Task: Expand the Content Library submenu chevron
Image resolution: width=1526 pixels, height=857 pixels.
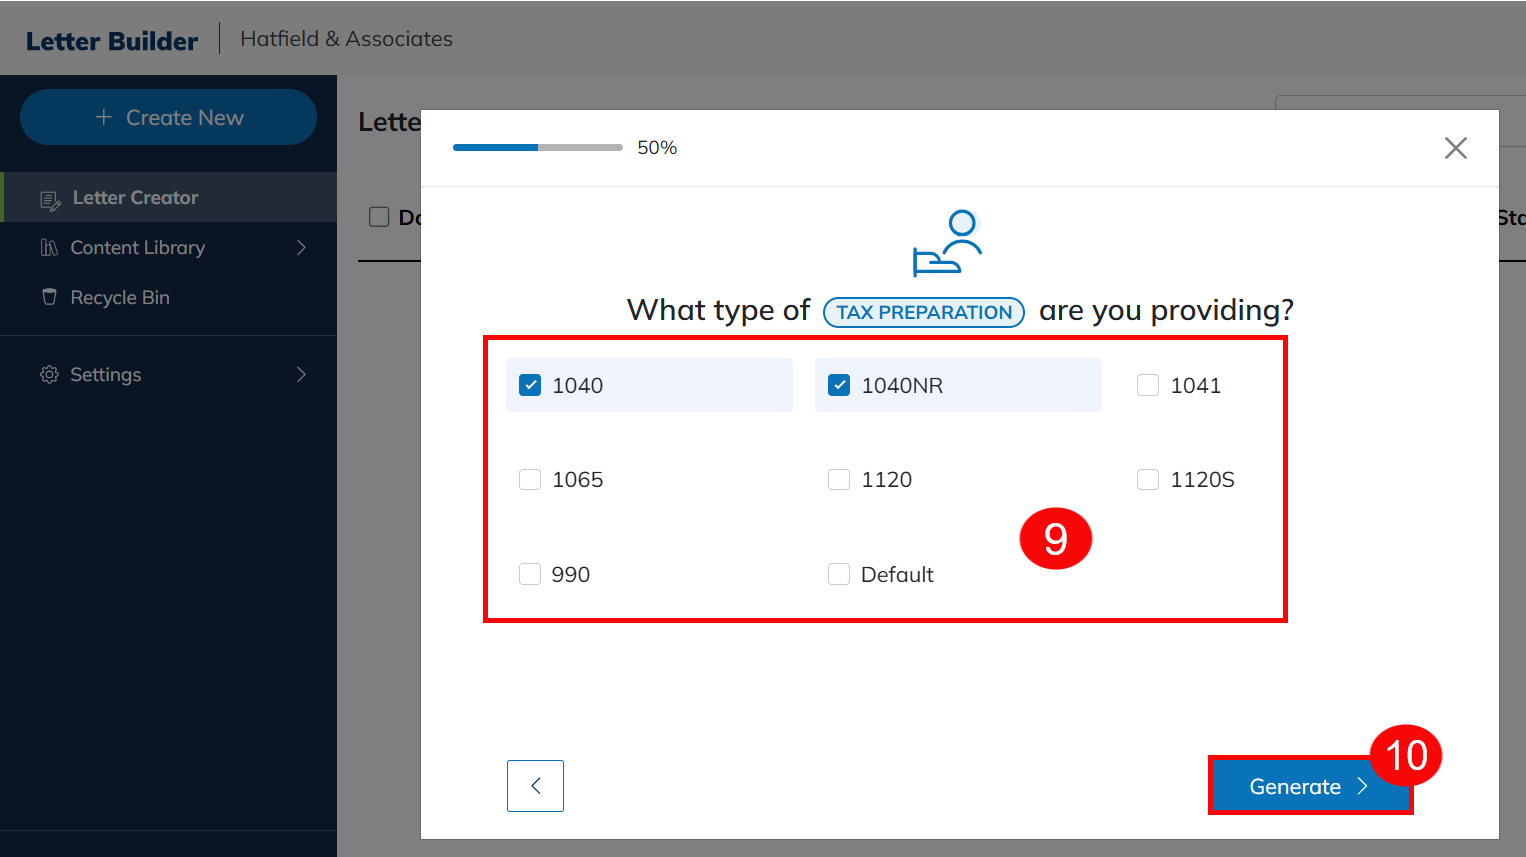Action: (301, 248)
